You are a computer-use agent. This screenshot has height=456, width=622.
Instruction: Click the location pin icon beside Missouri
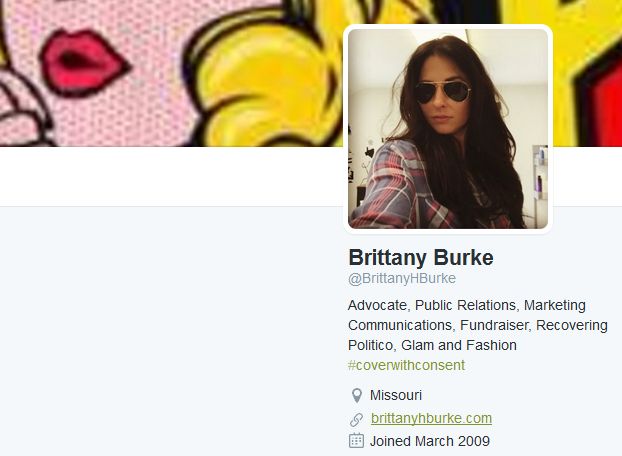tap(357, 395)
